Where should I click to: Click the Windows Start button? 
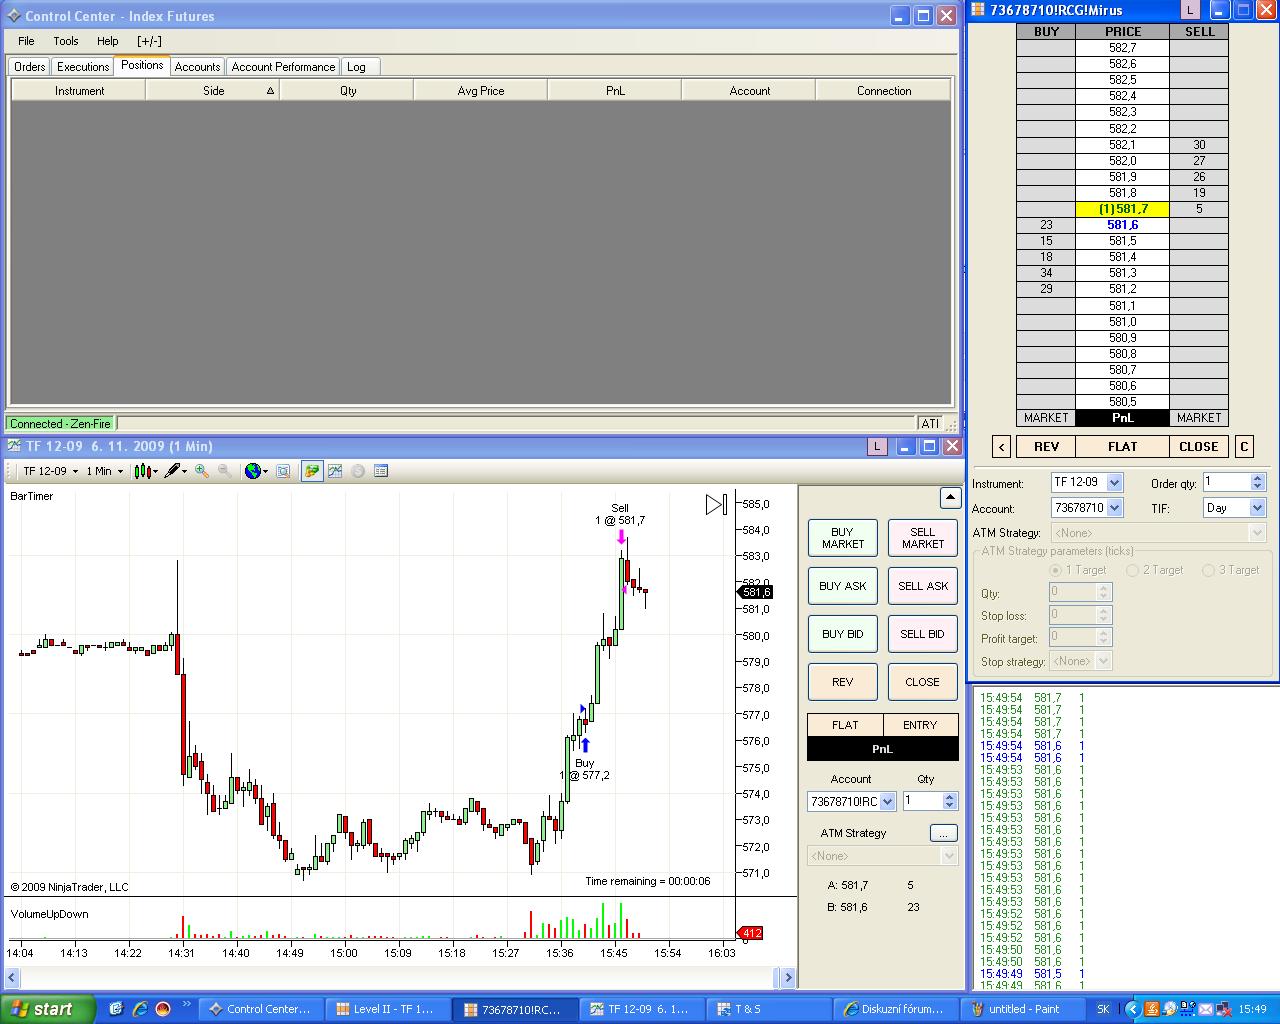coord(48,1009)
